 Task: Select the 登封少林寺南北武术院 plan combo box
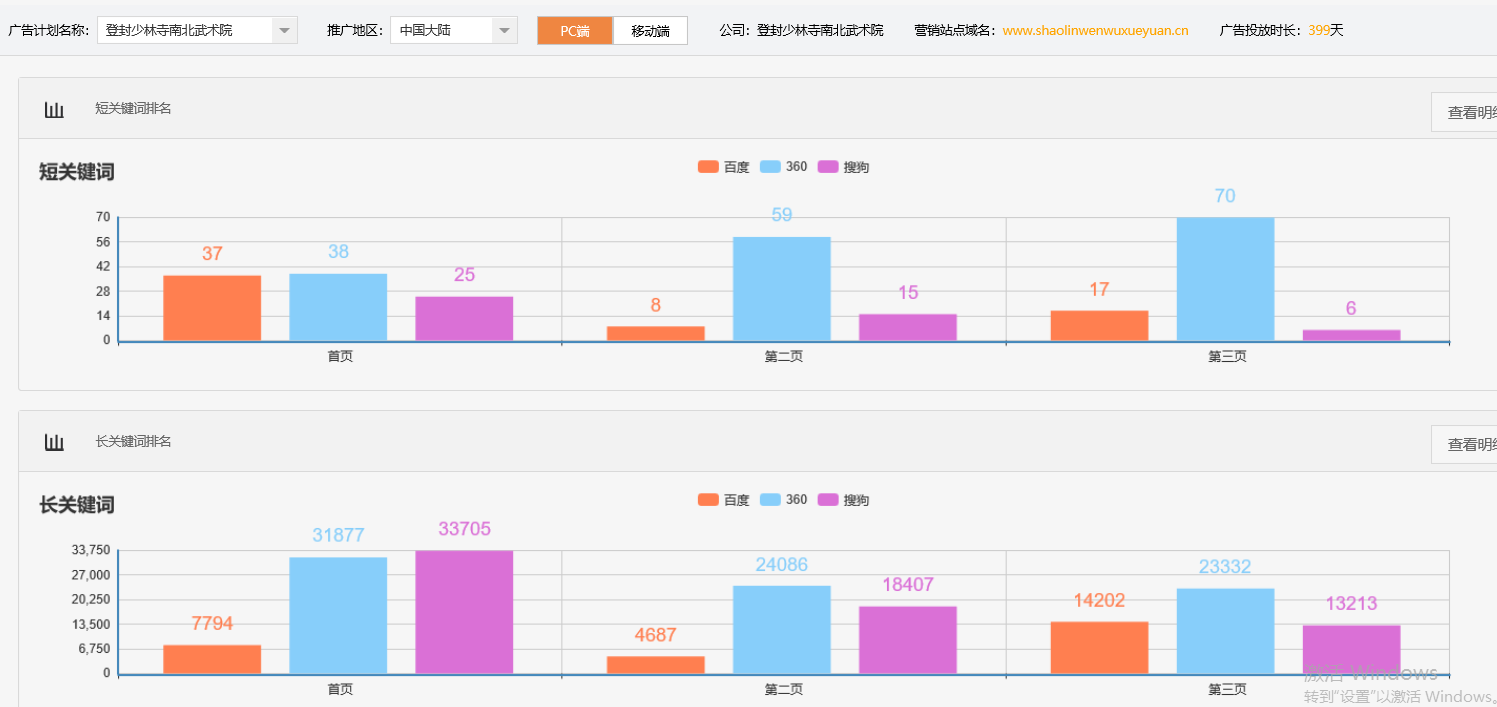(x=185, y=31)
